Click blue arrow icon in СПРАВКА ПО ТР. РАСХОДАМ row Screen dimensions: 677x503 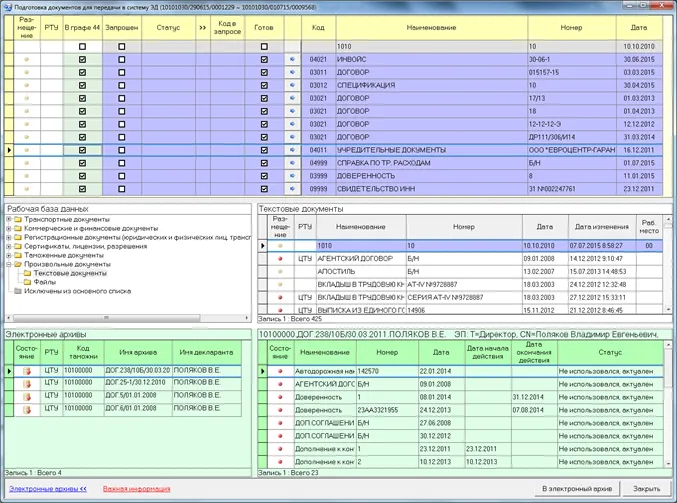tap(292, 163)
